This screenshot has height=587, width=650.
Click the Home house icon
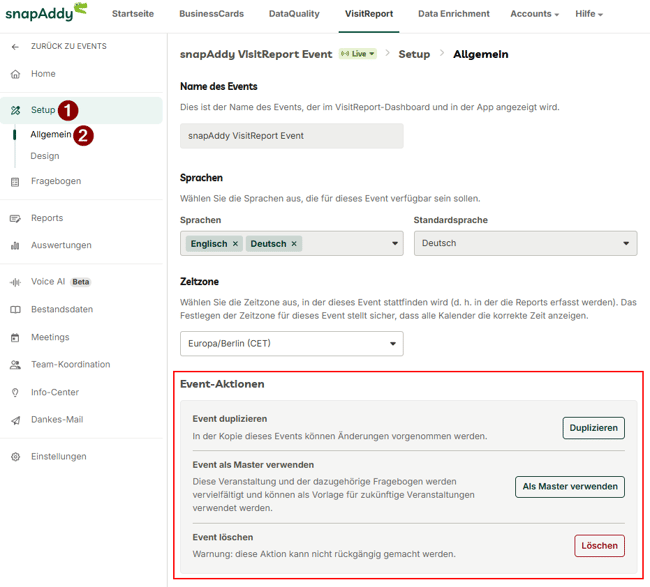15,74
